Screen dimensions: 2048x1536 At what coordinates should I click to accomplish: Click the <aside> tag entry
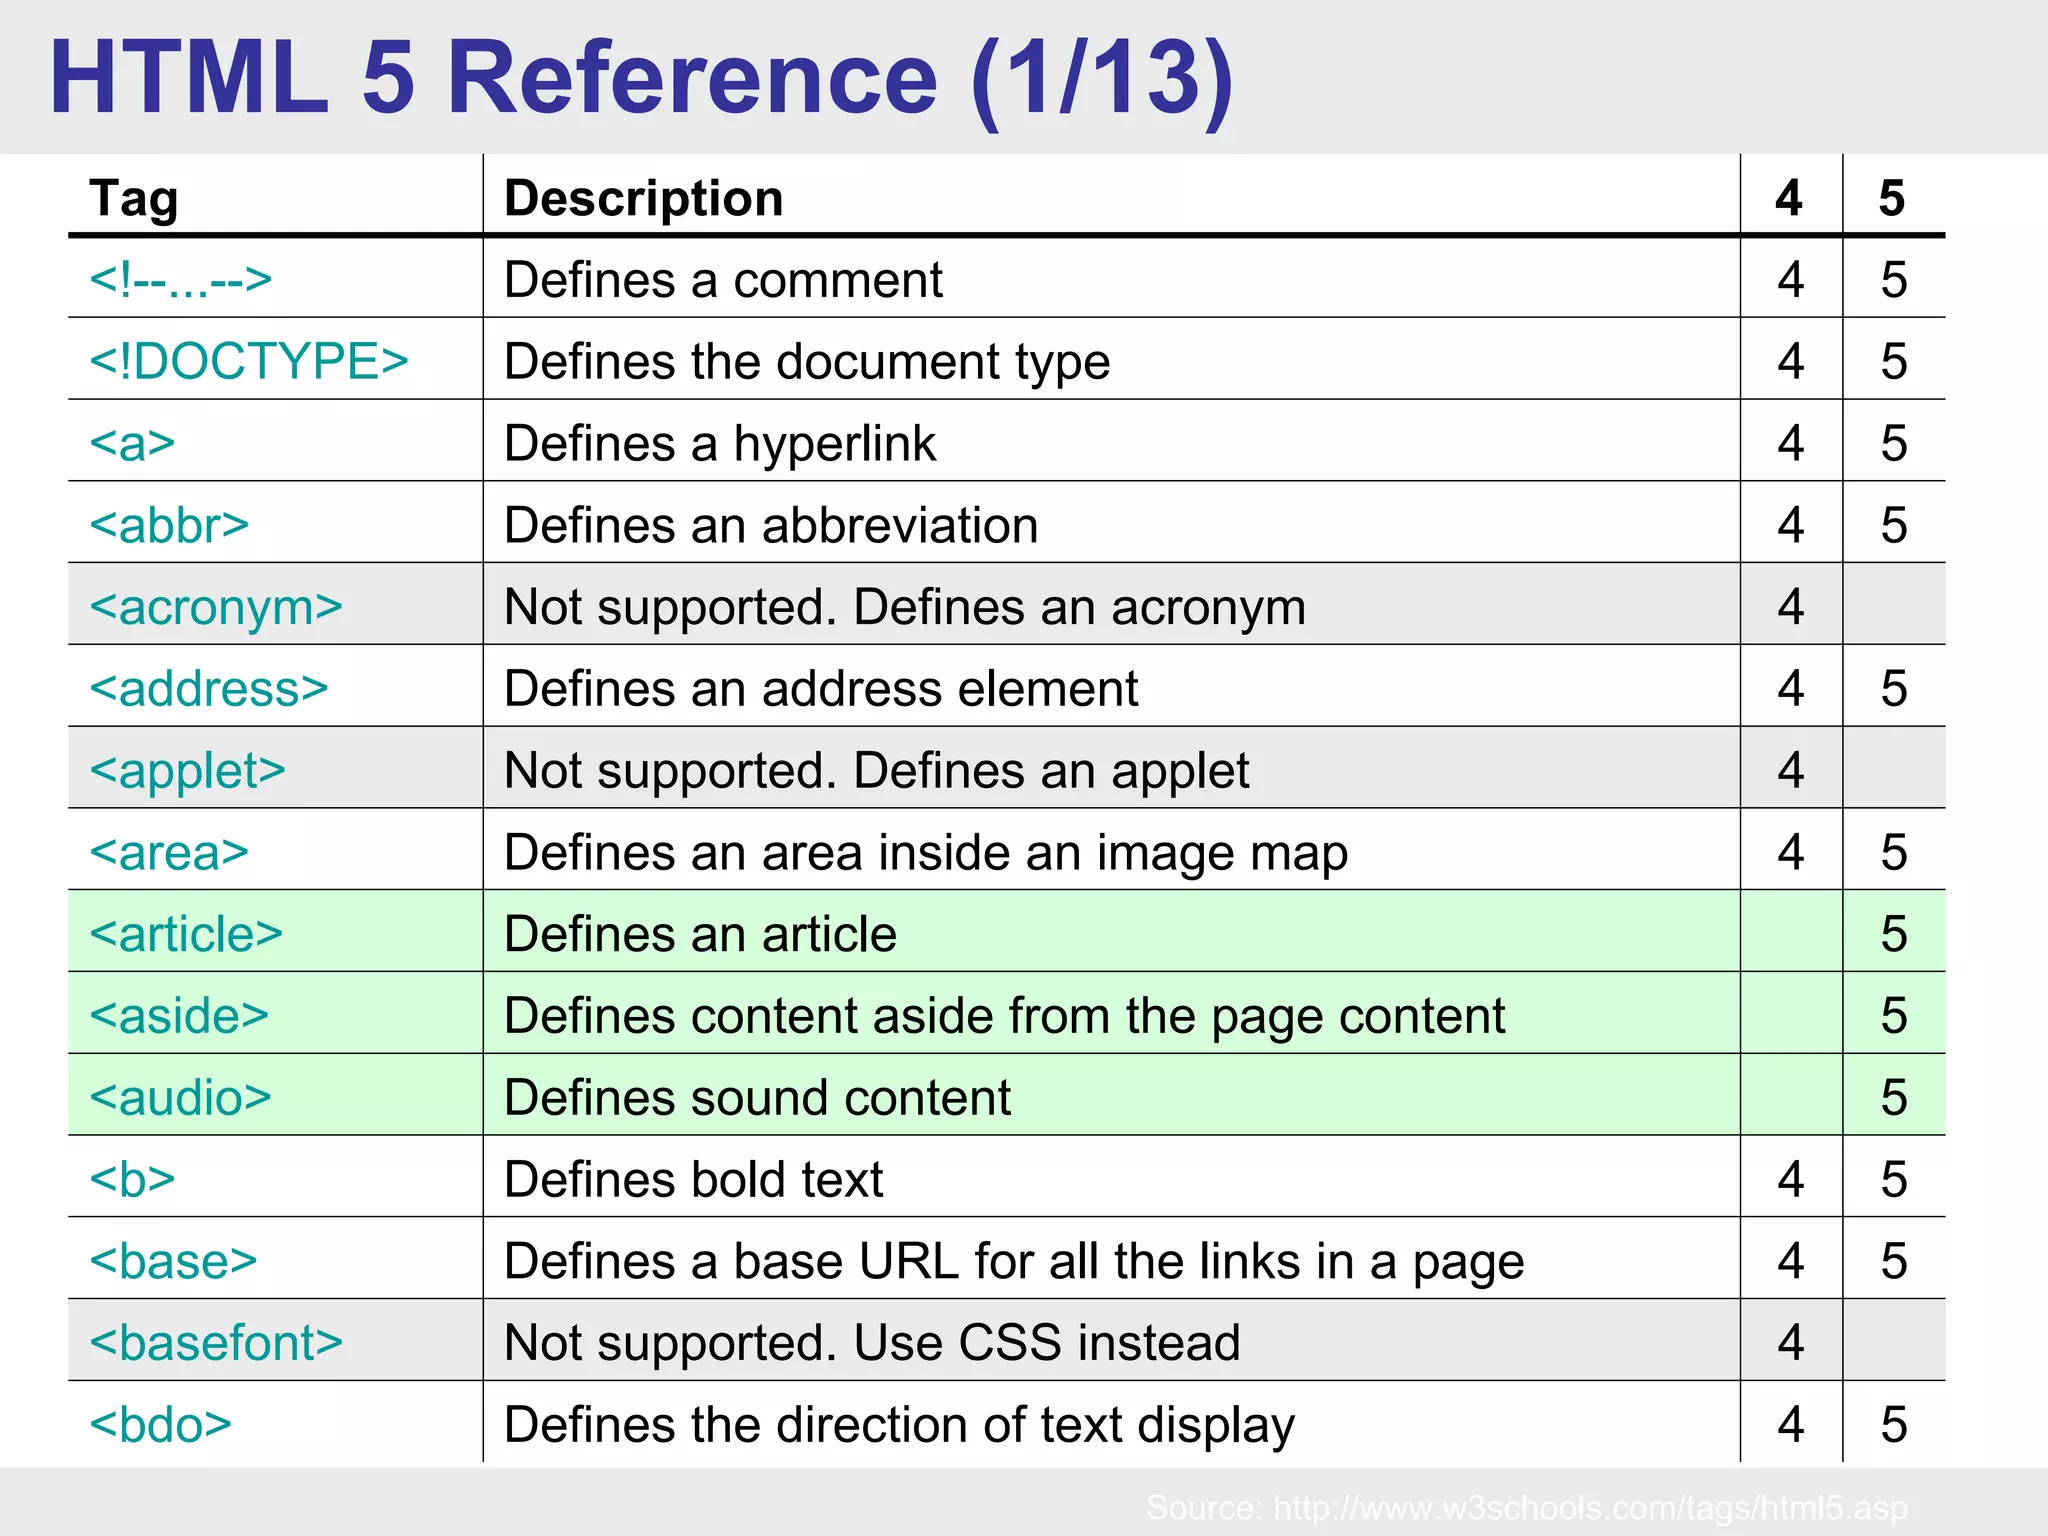click(x=179, y=1016)
